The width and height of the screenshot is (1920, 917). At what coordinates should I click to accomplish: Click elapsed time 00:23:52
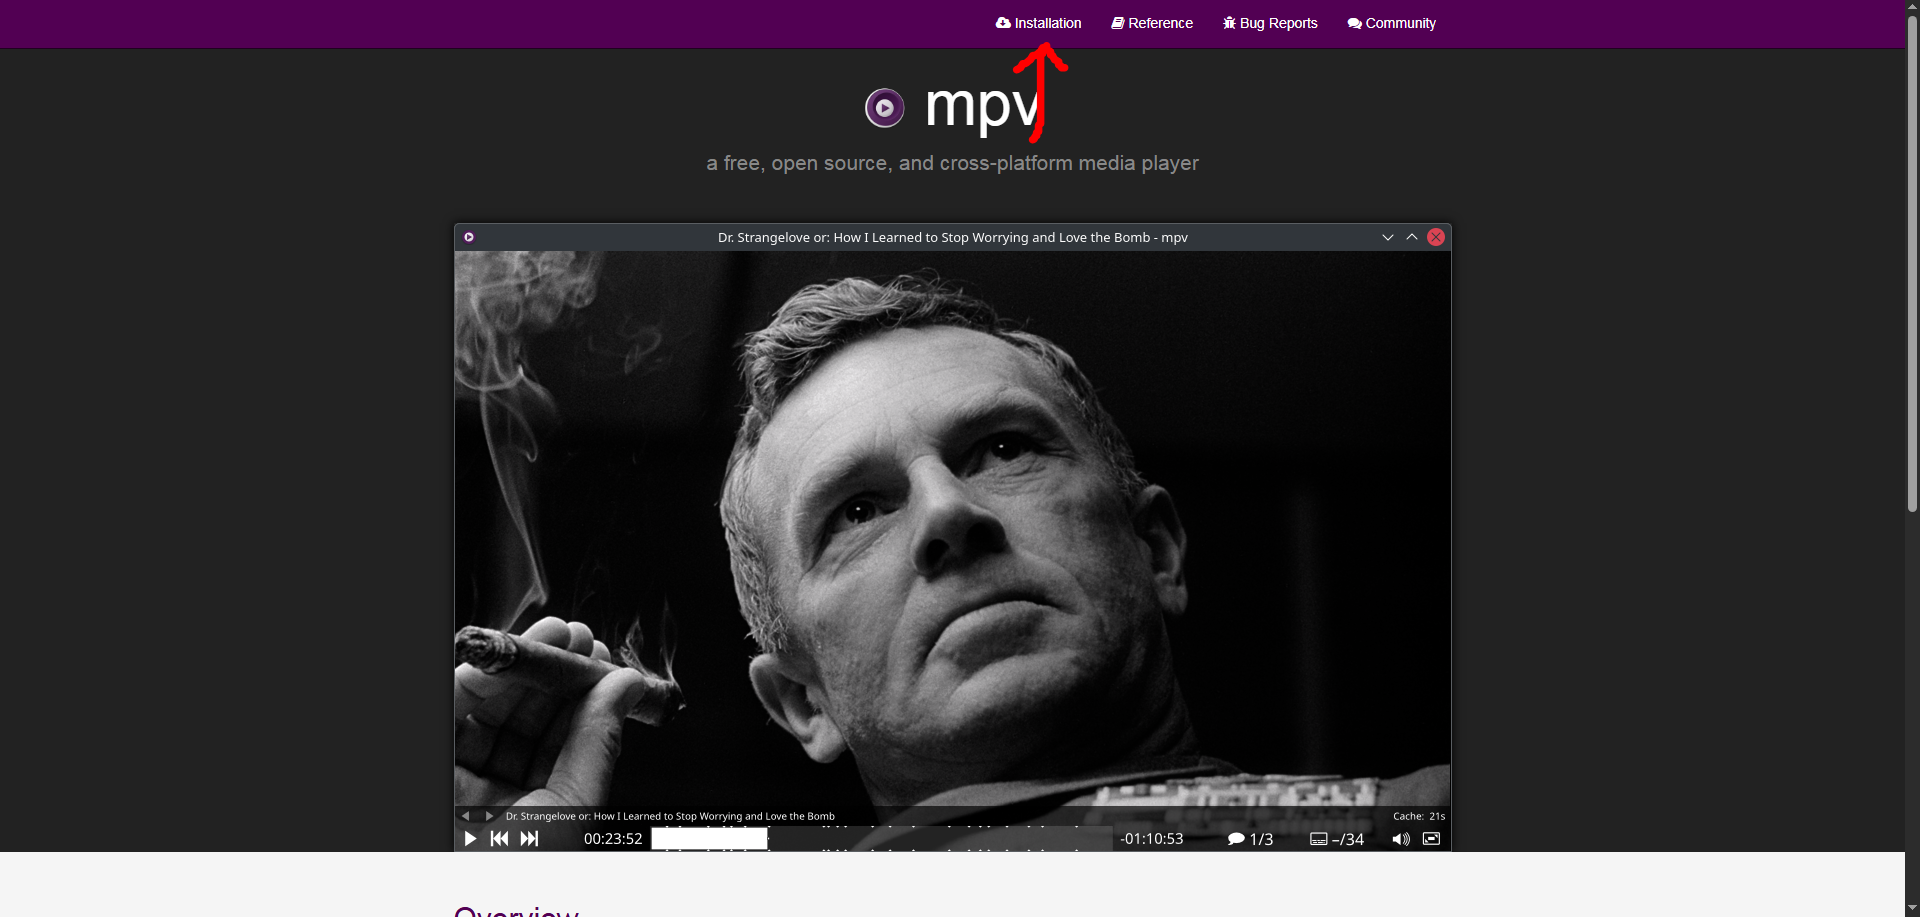coord(613,839)
